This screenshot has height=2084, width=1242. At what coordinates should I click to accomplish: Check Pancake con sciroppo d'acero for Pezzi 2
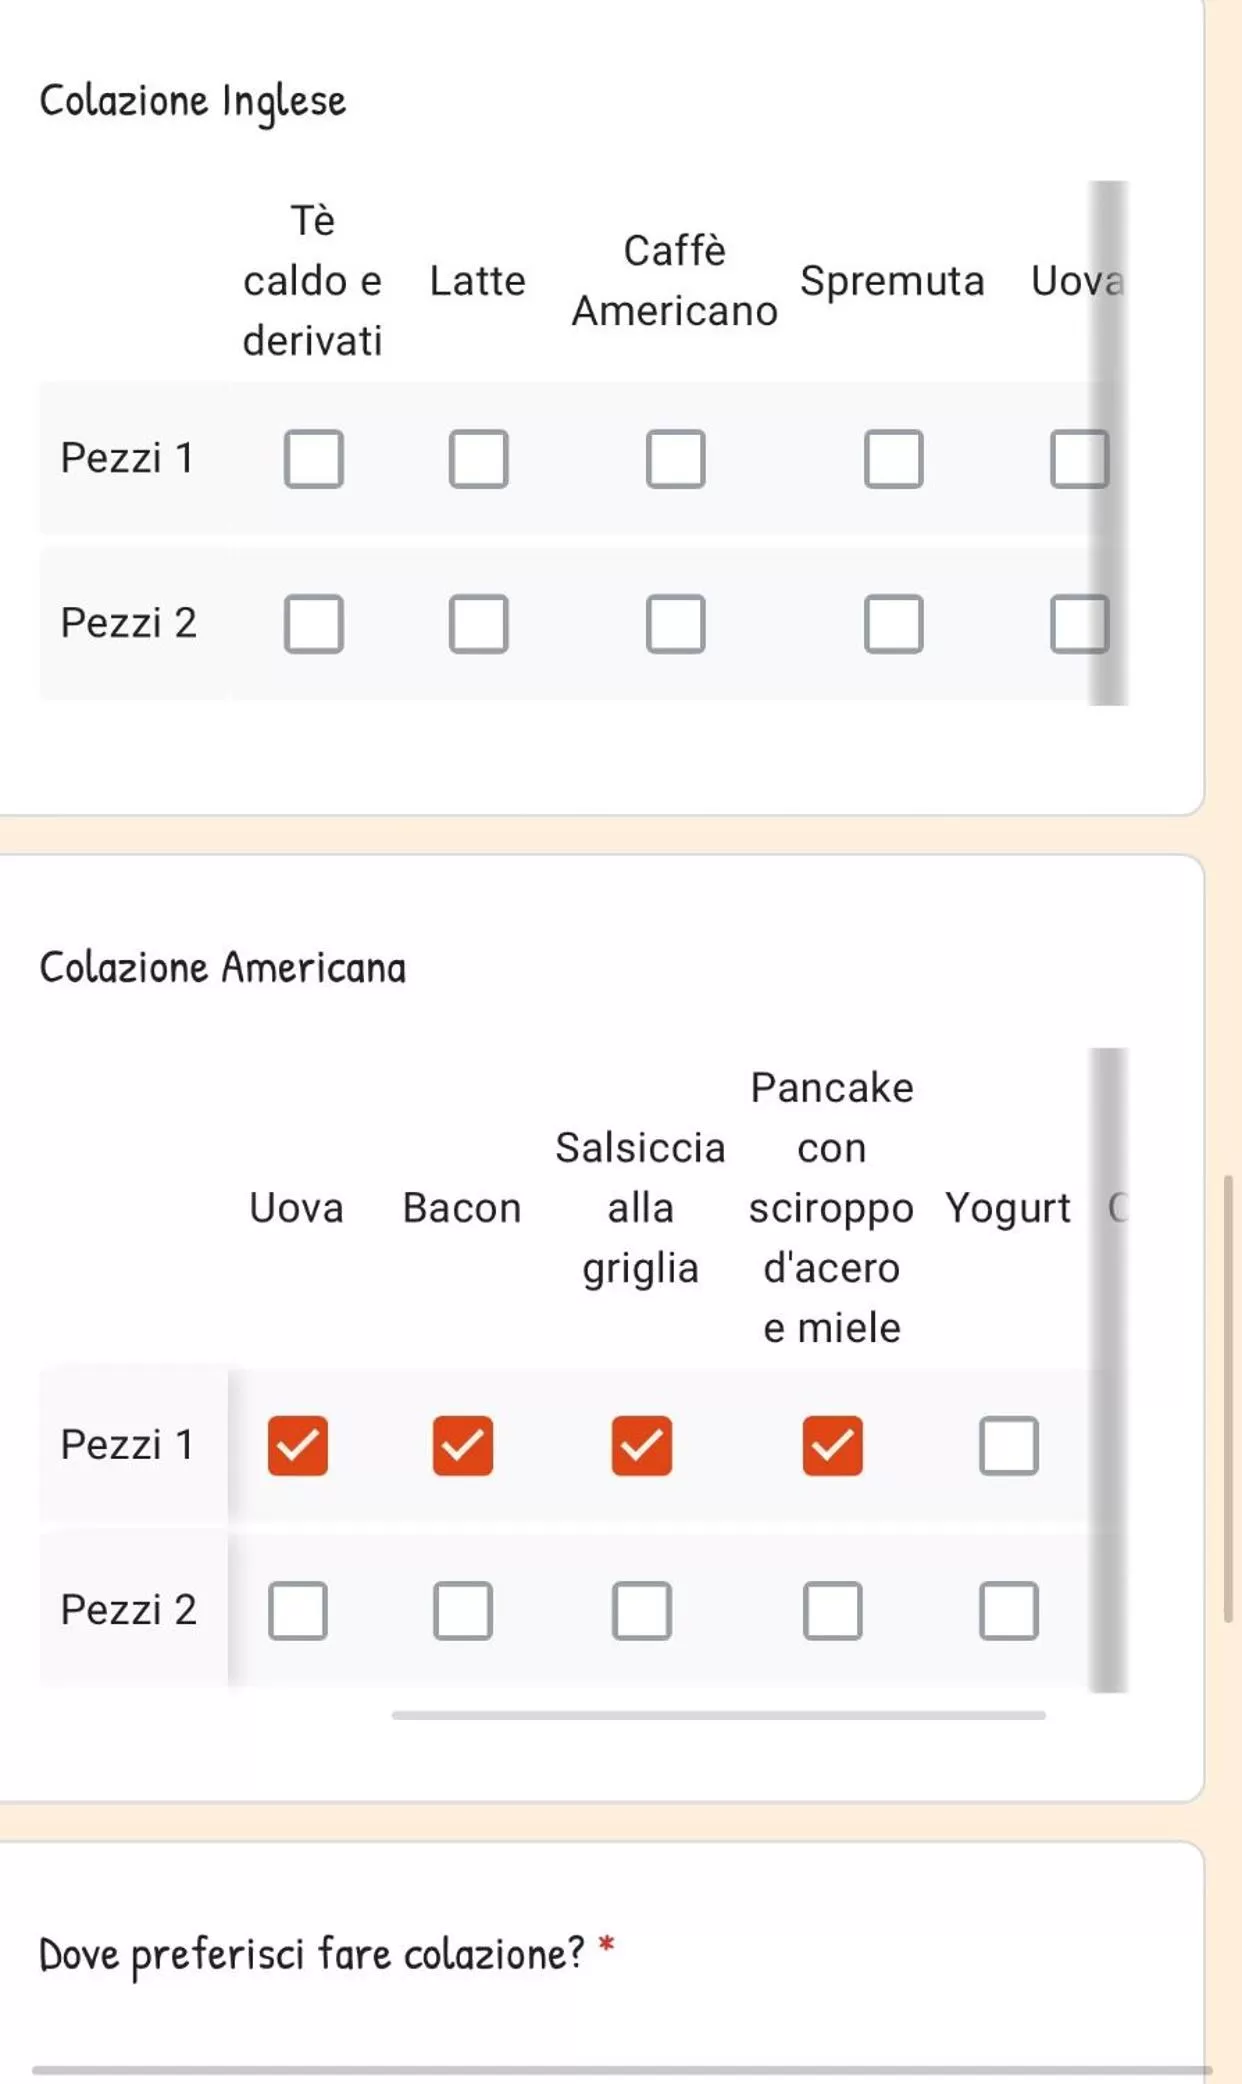(833, 1611)
